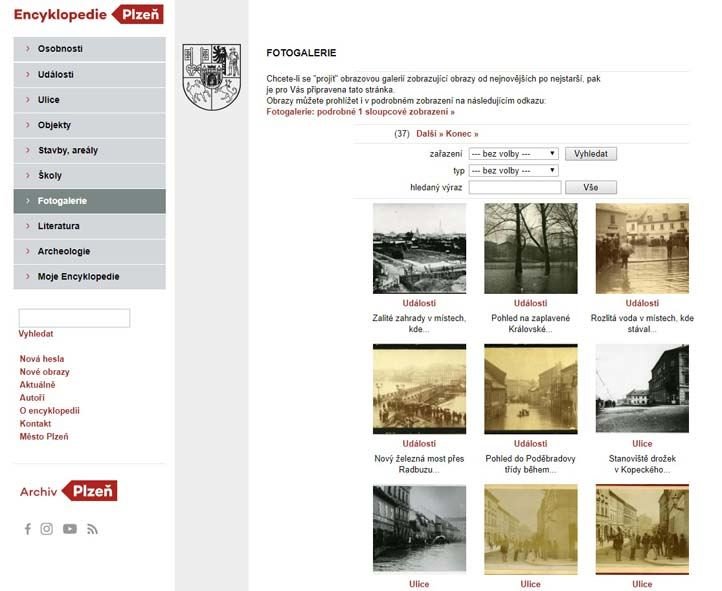Open podrobné 1 sloupcové zobrazení link
This screenshot has width=722, height=591.
[x=360, y=112]
